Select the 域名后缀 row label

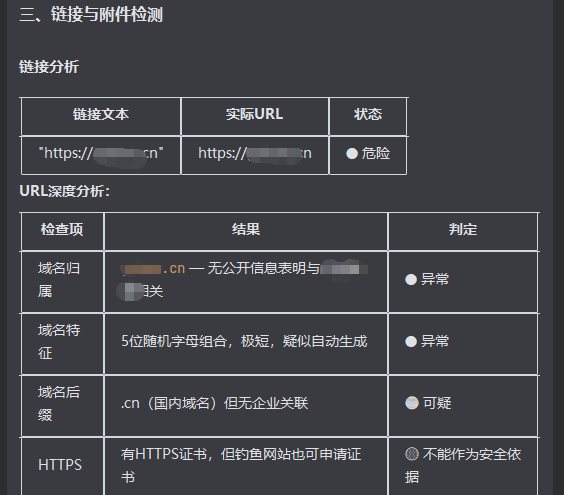(x=59, y=404)
